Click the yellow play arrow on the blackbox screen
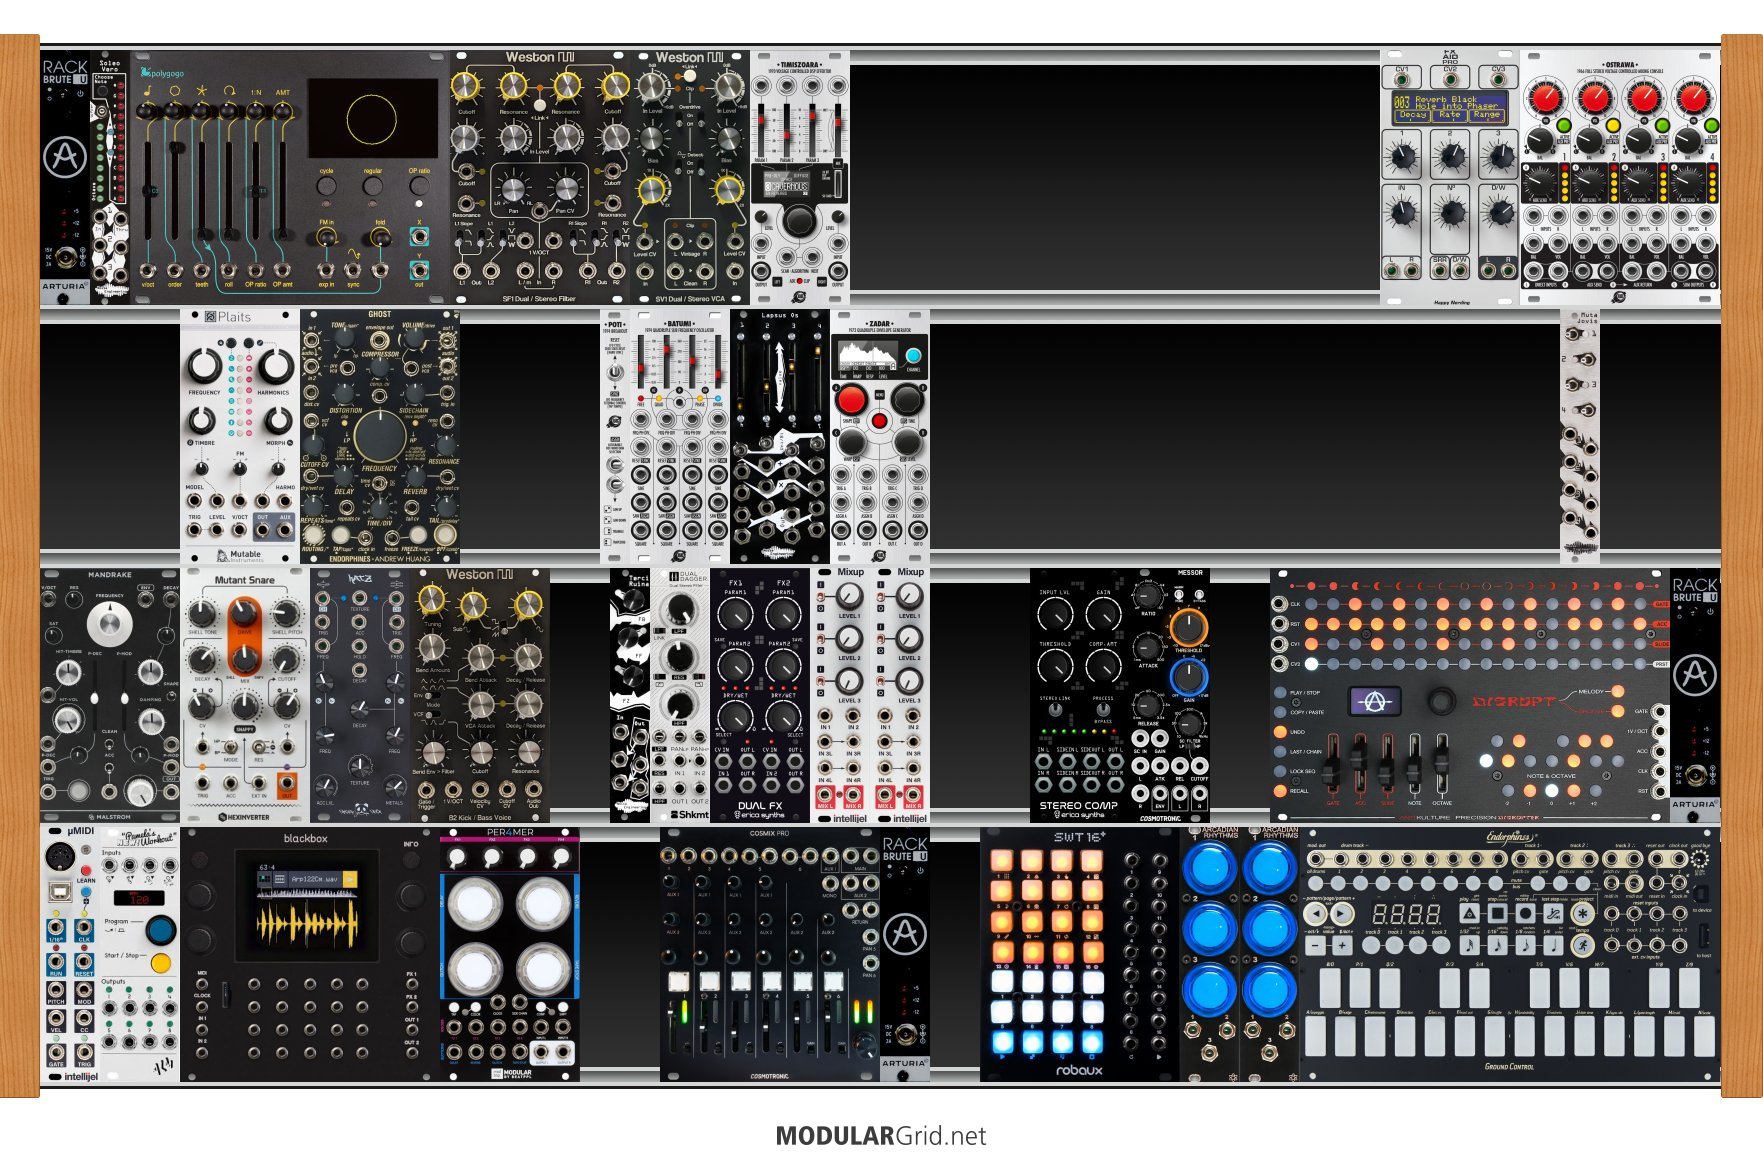This screenshot has height=1157, width=1763. coord(350,879)
